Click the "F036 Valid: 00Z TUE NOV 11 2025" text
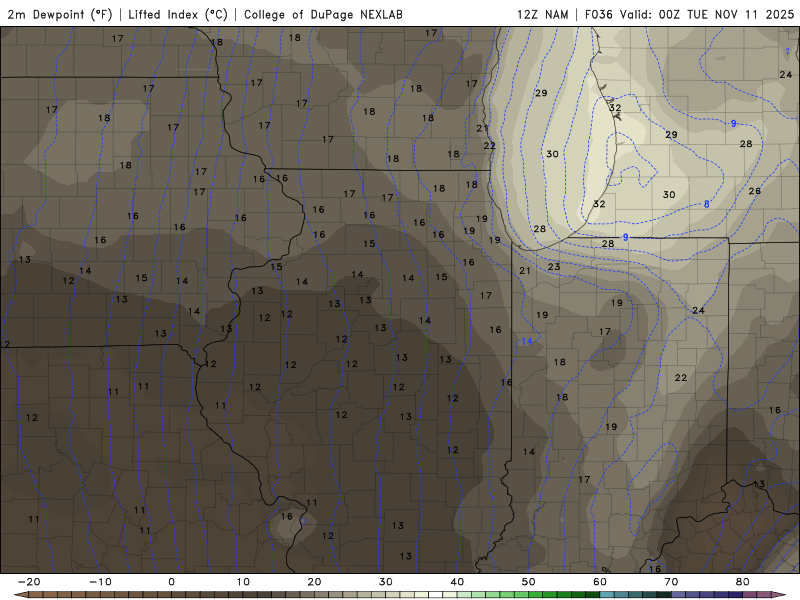This screenshot has width=800, height=600. [x=689, y=14]
